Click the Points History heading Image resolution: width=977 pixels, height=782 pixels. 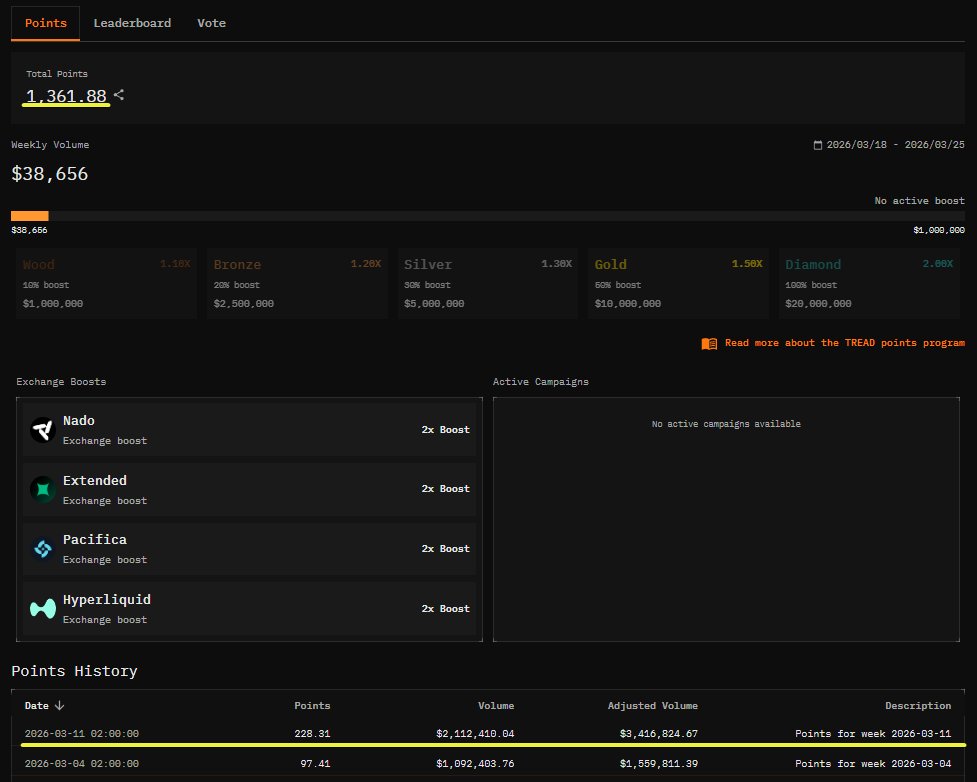pos(74,671)
